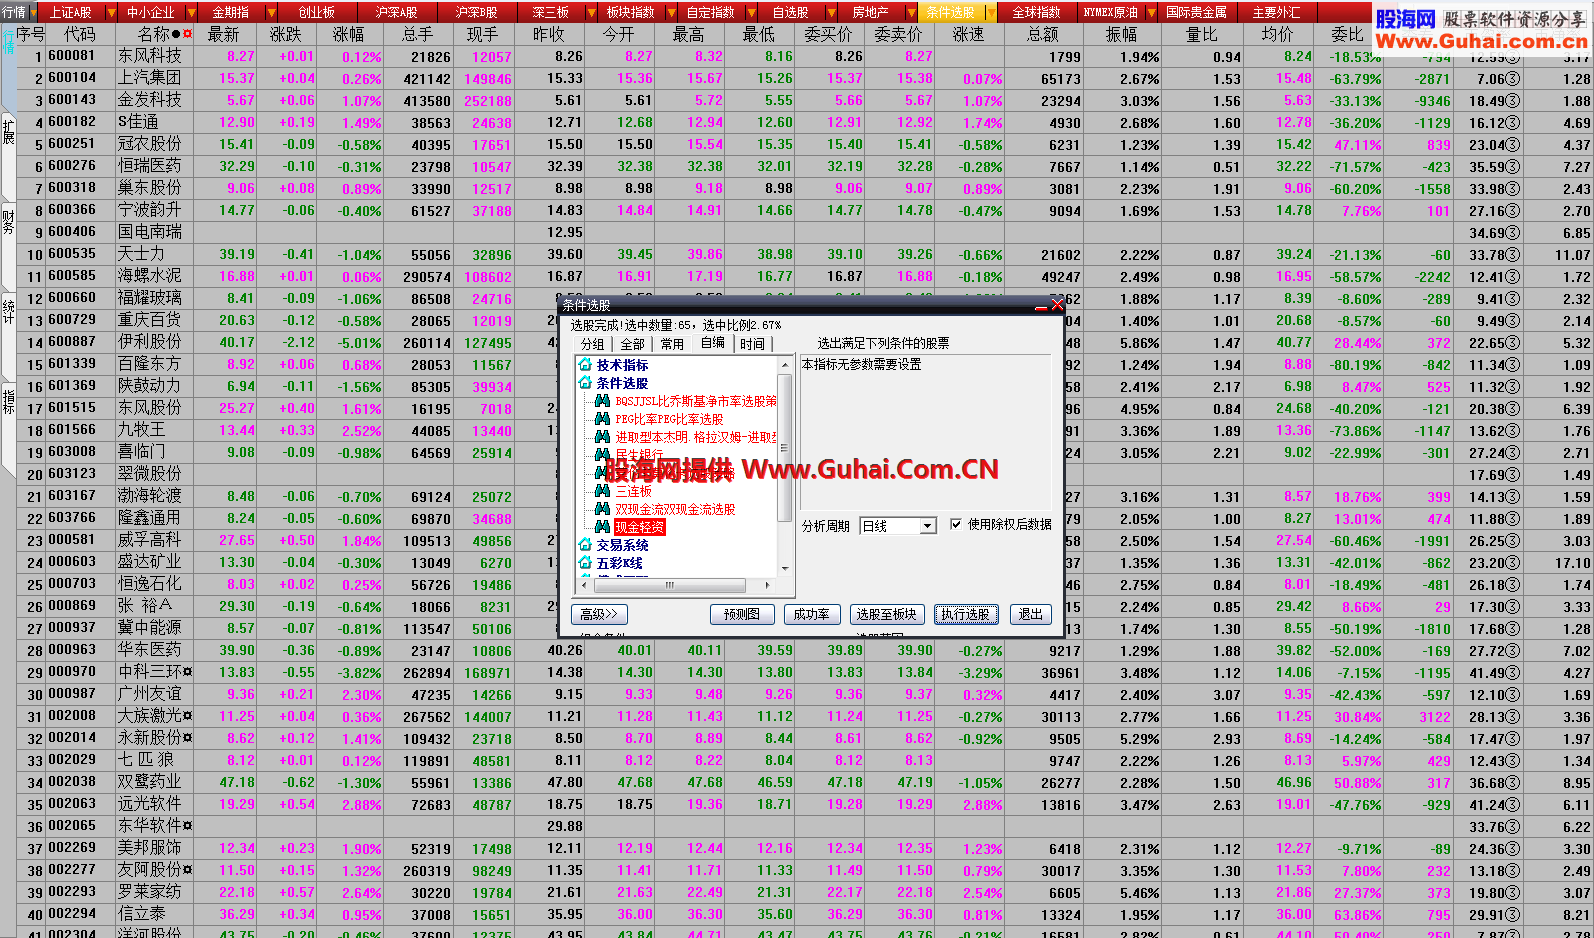The height and width of the screenshot is (938, 1594).
Task: Switch to the 时间 tab in dialog
Action: pyautogui.click(x=752, y=344)
